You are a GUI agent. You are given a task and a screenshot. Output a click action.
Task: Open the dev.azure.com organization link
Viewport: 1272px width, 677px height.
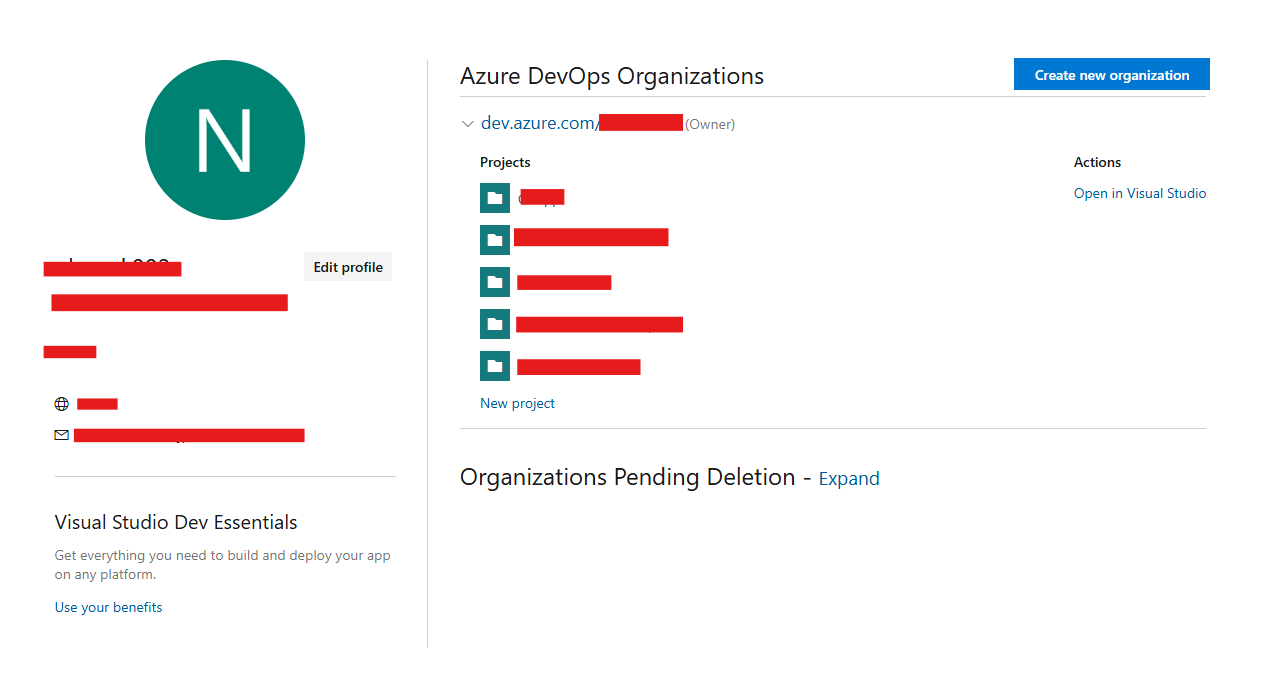[x=582, y=123]
